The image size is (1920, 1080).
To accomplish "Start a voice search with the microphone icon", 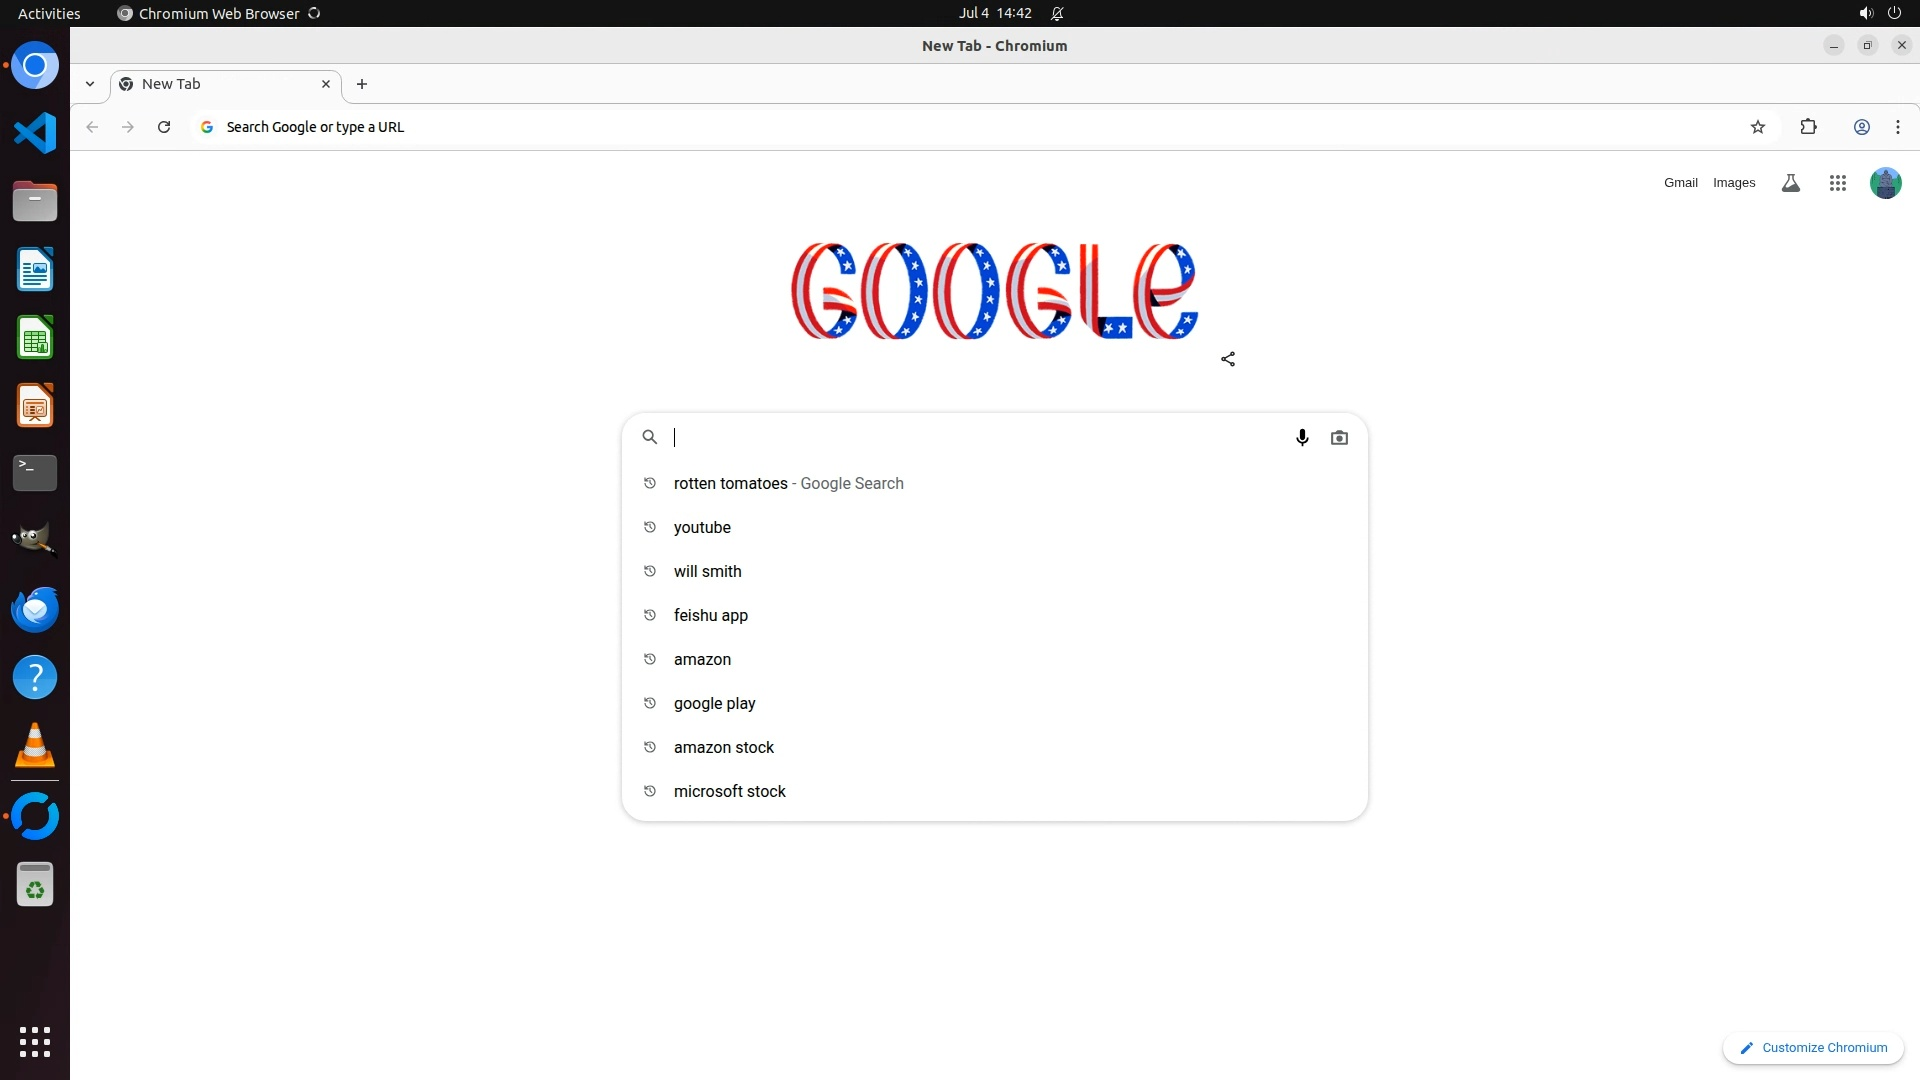I will pos(1302,437).
